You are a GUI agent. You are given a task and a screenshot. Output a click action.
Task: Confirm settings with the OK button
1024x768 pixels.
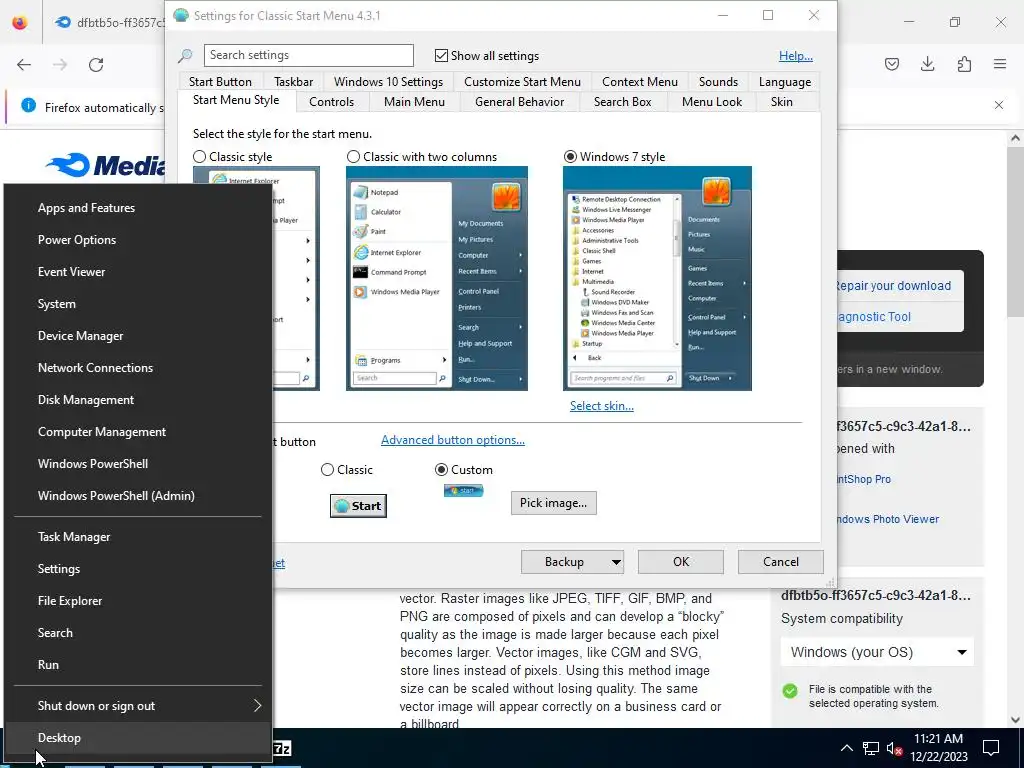click(x=680, y=562)
